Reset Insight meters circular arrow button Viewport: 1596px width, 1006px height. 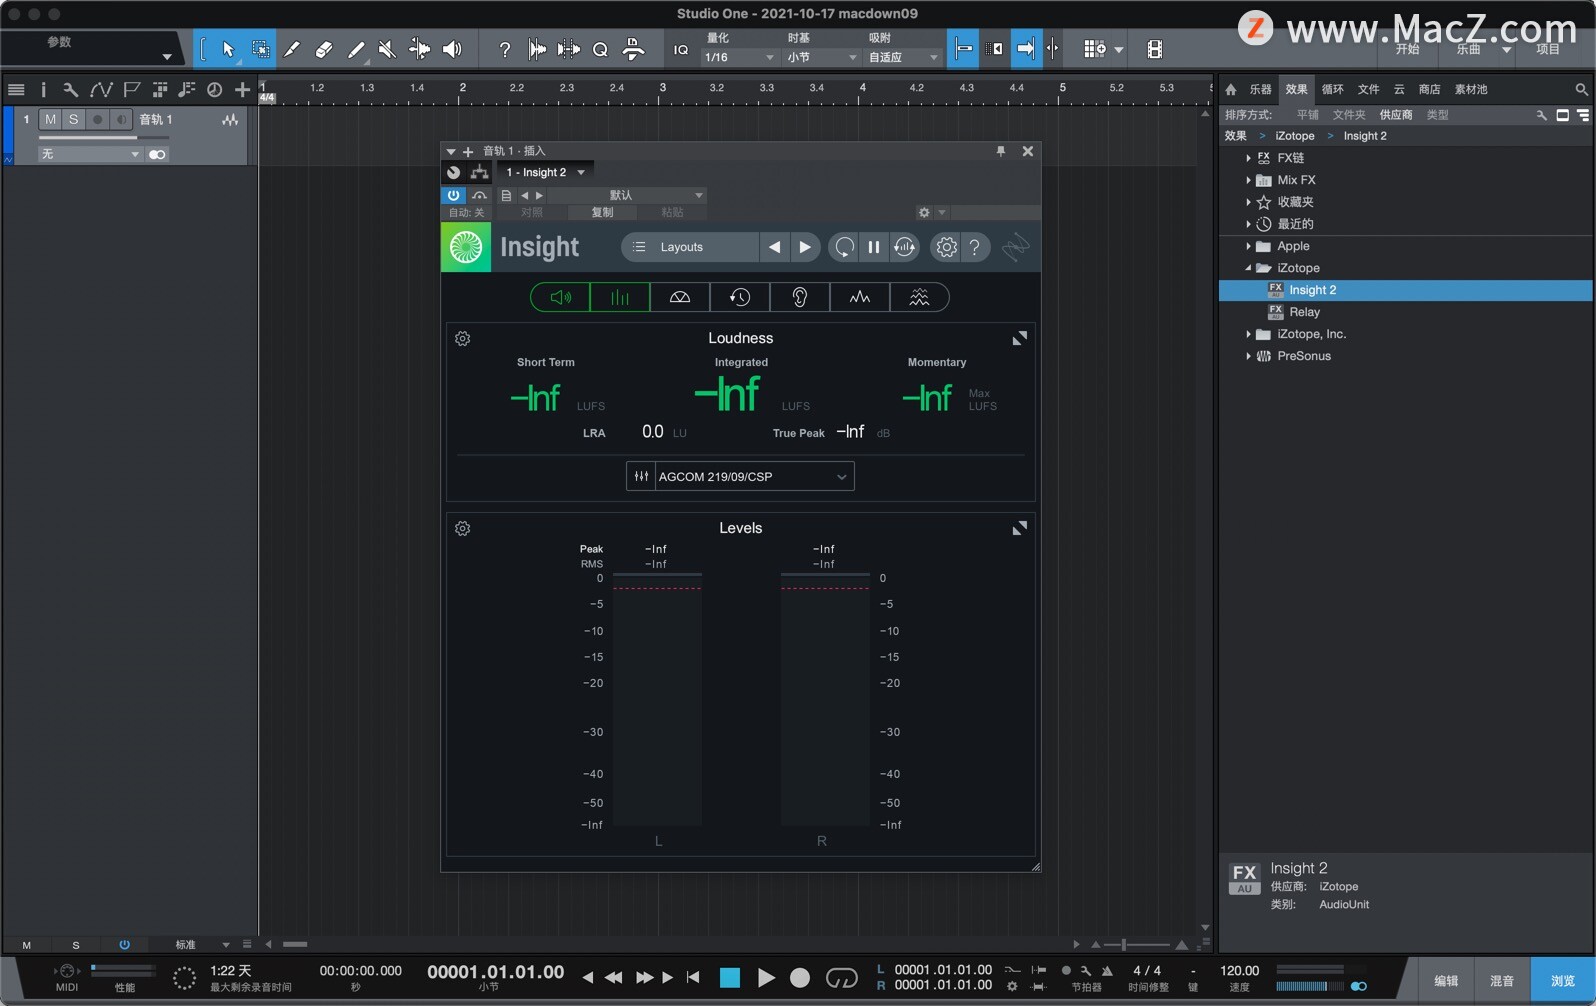[845, 247]
